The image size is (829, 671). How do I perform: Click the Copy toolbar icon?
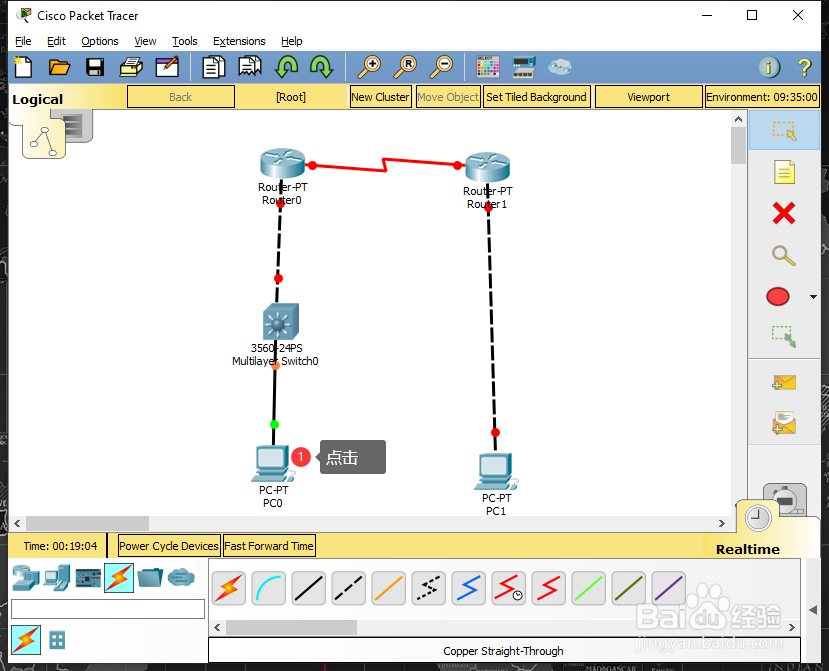[x=214, y=67]
